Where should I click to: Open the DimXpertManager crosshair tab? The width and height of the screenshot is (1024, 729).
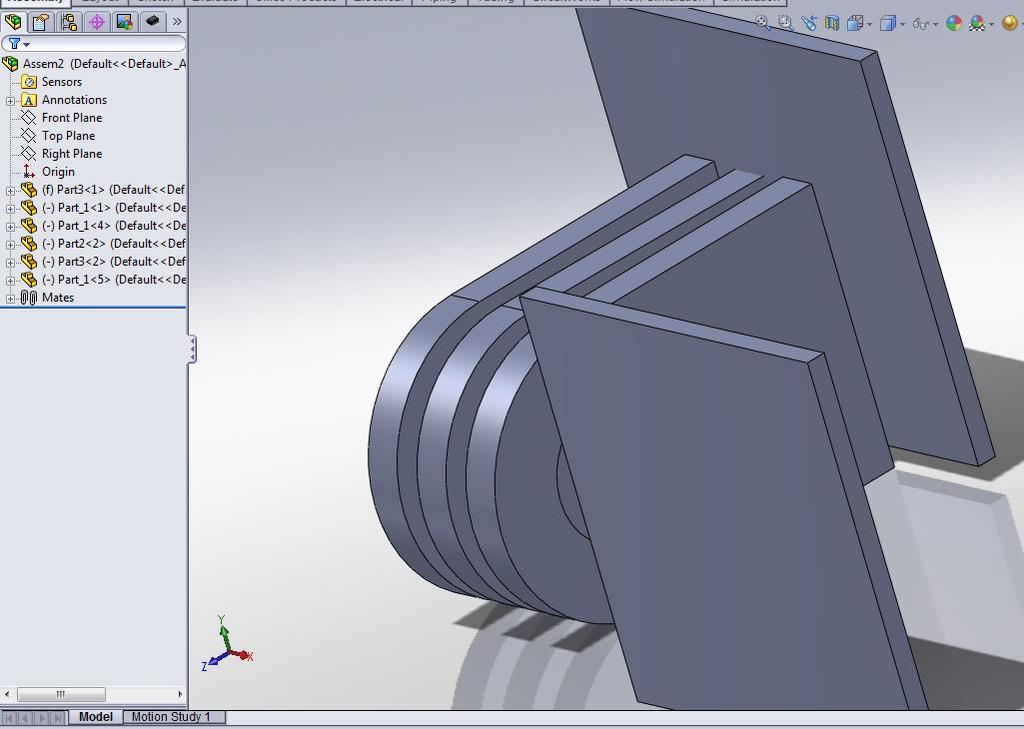(97, 22)
